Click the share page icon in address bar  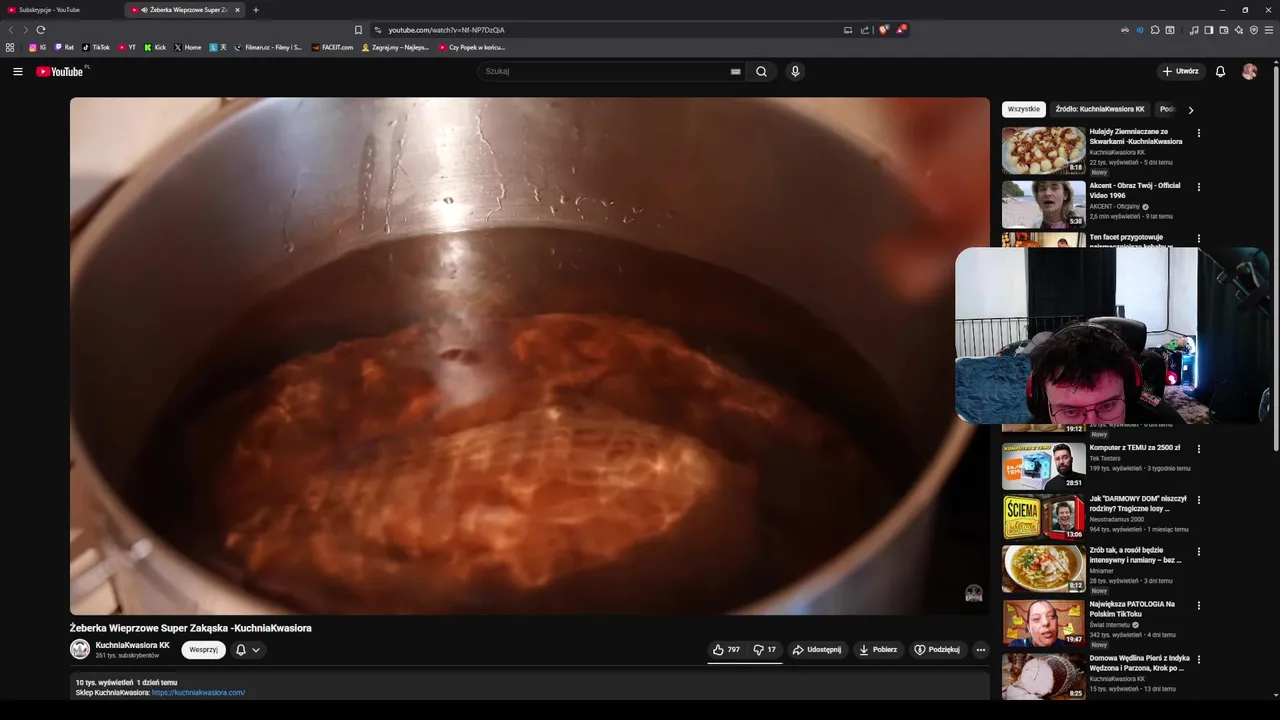point(865,30)
